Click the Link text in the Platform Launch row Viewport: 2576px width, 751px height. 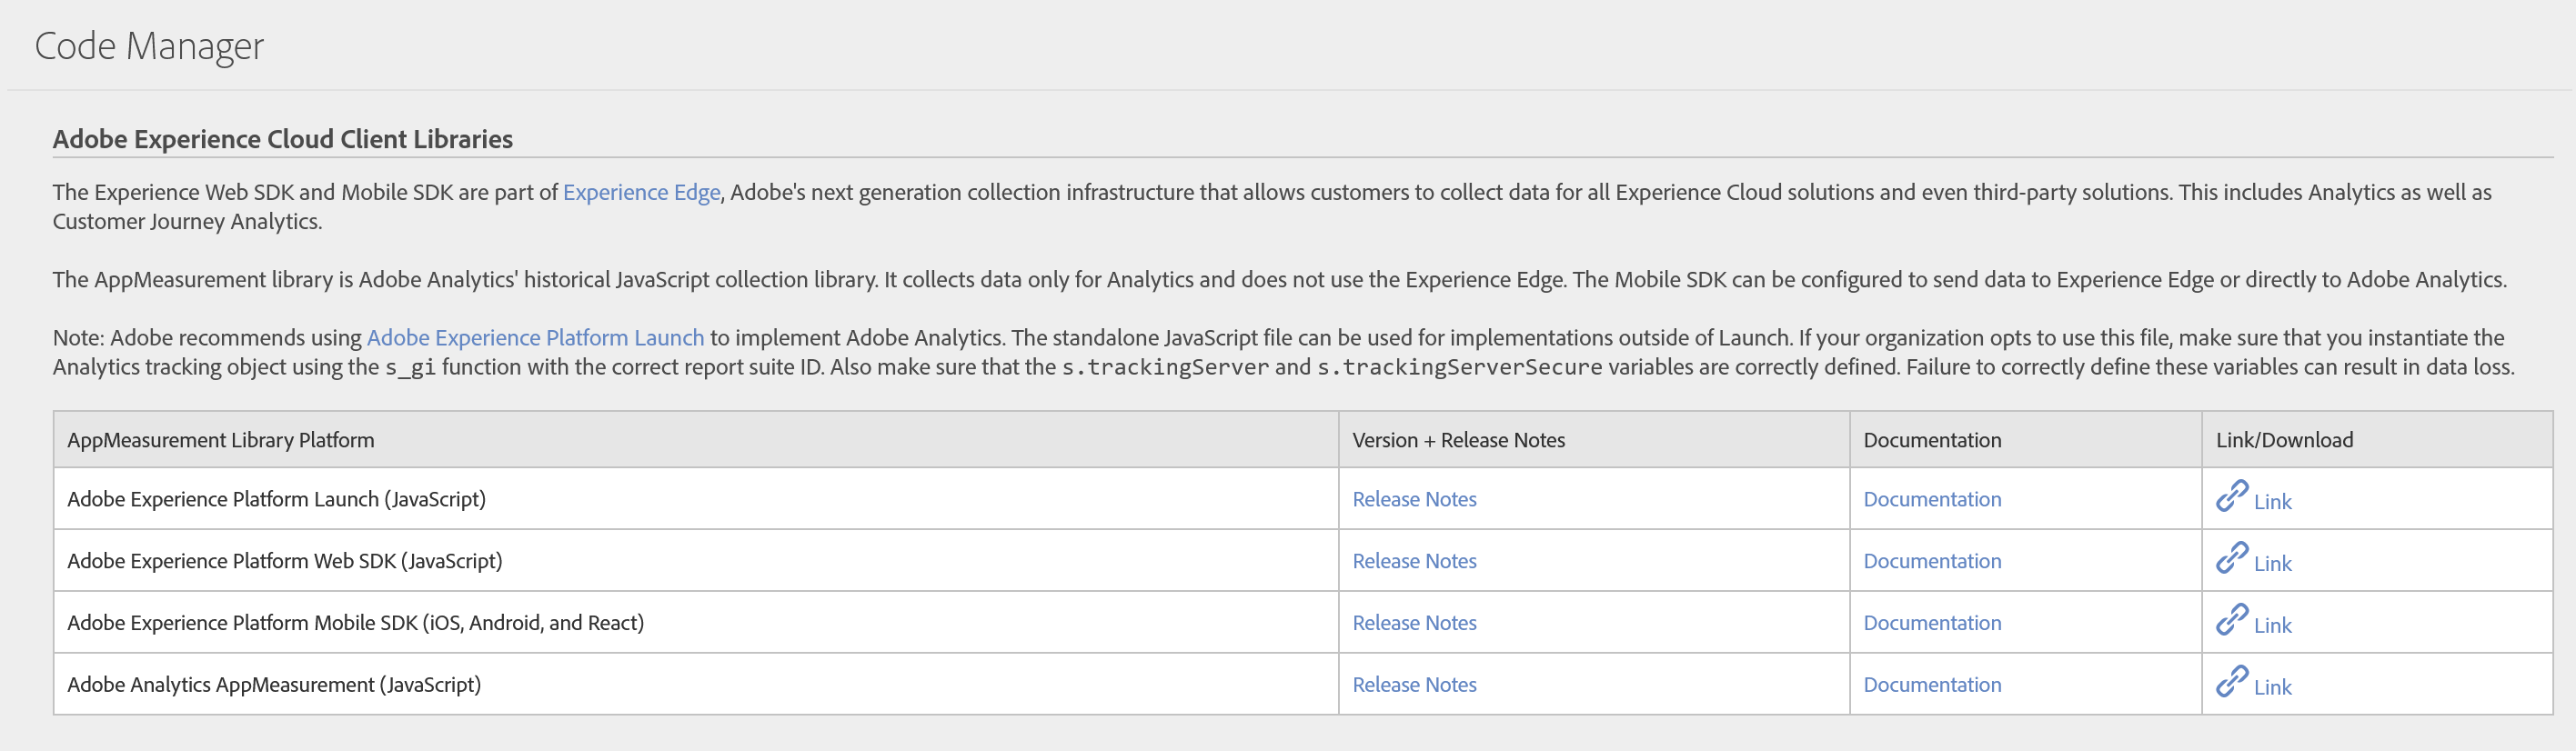[x=2272, y=502]
